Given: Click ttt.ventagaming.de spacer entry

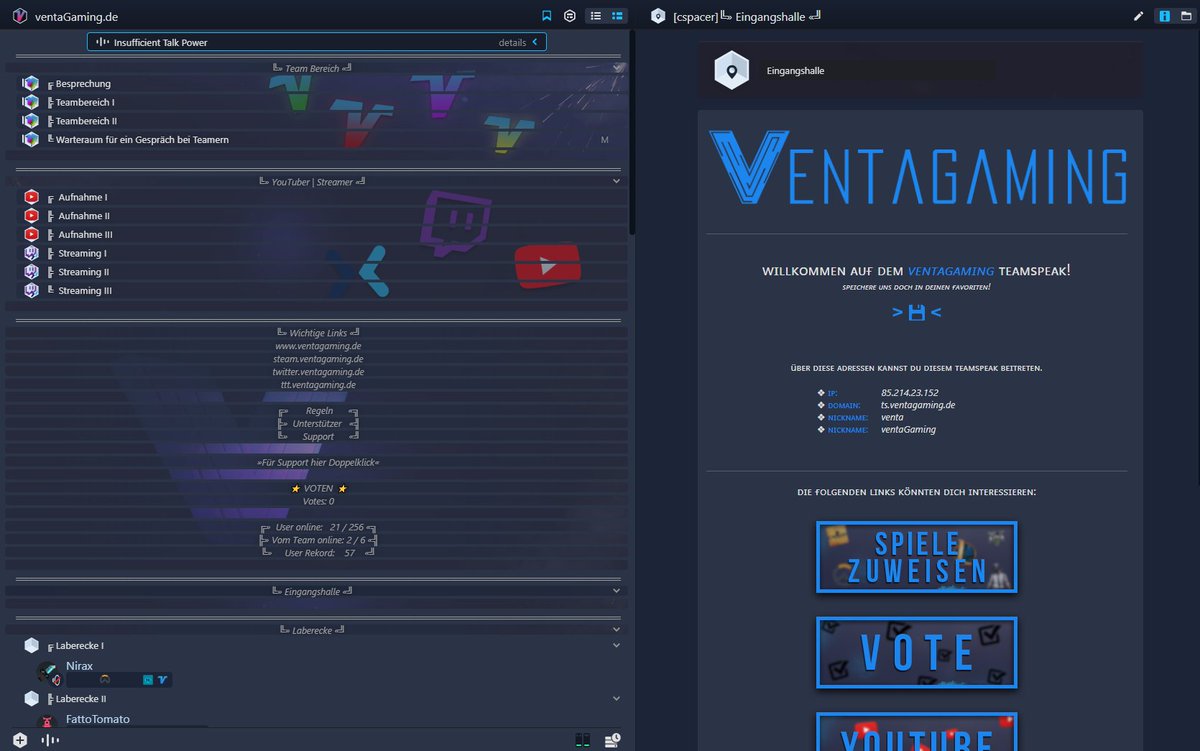Looking at the screenshot, I should pyautogui.click(x=318, y=385).
